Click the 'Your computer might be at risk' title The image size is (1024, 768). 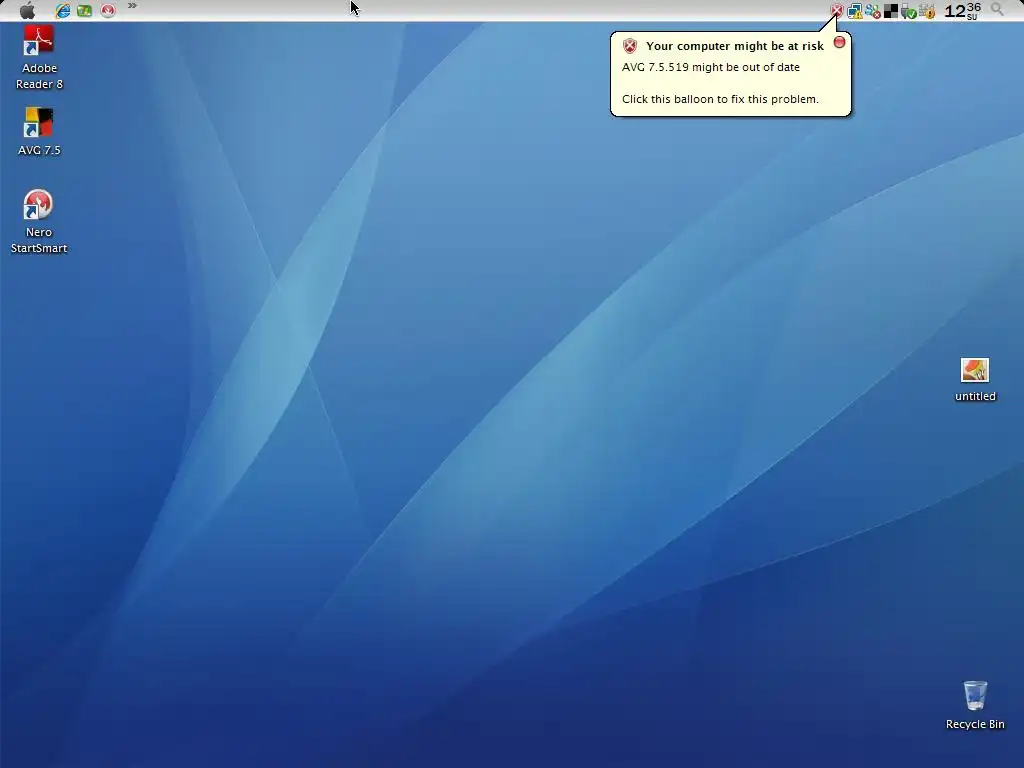pyautogui.click(x=735, y=46)
